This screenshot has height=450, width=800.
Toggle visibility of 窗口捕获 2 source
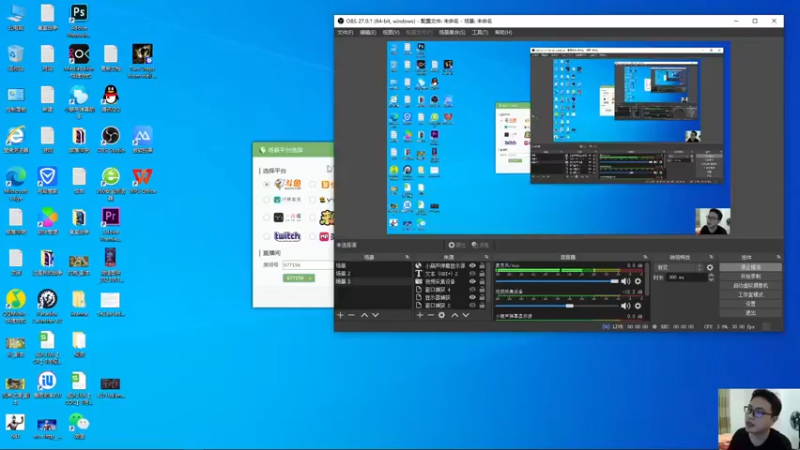(x=472, y=305)
